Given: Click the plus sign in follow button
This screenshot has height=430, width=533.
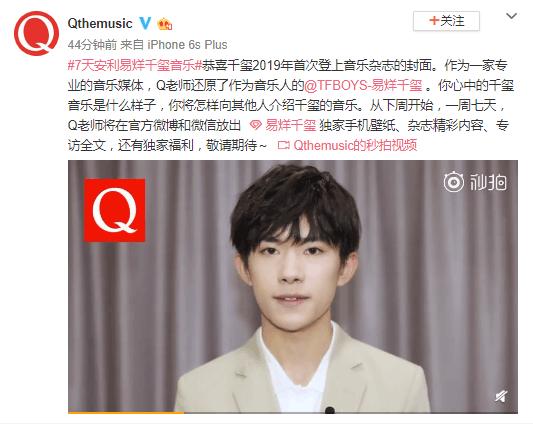Looking at the screenshot, I should pos(434,21).
